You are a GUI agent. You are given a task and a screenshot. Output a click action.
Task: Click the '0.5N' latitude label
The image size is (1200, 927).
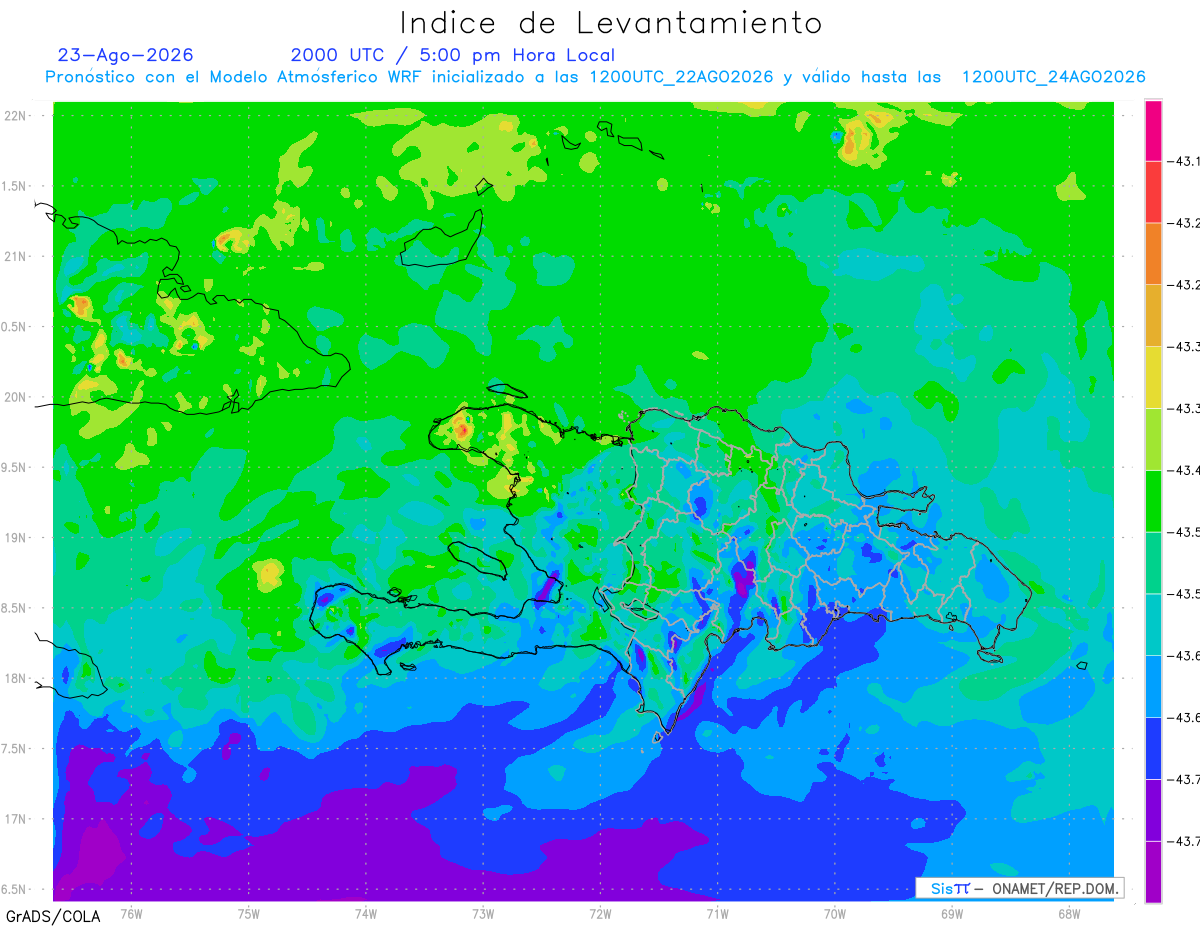tap(13, 327)
